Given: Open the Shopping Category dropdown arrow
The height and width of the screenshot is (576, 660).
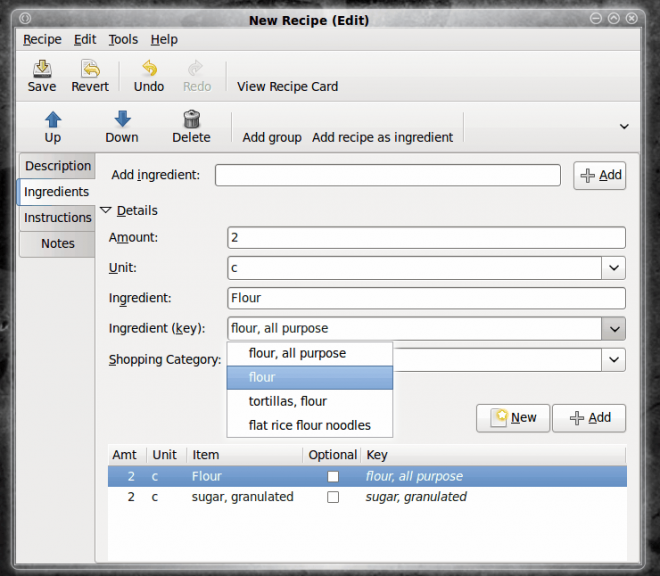Looking at the screenshot, I should tap(613, 360).
